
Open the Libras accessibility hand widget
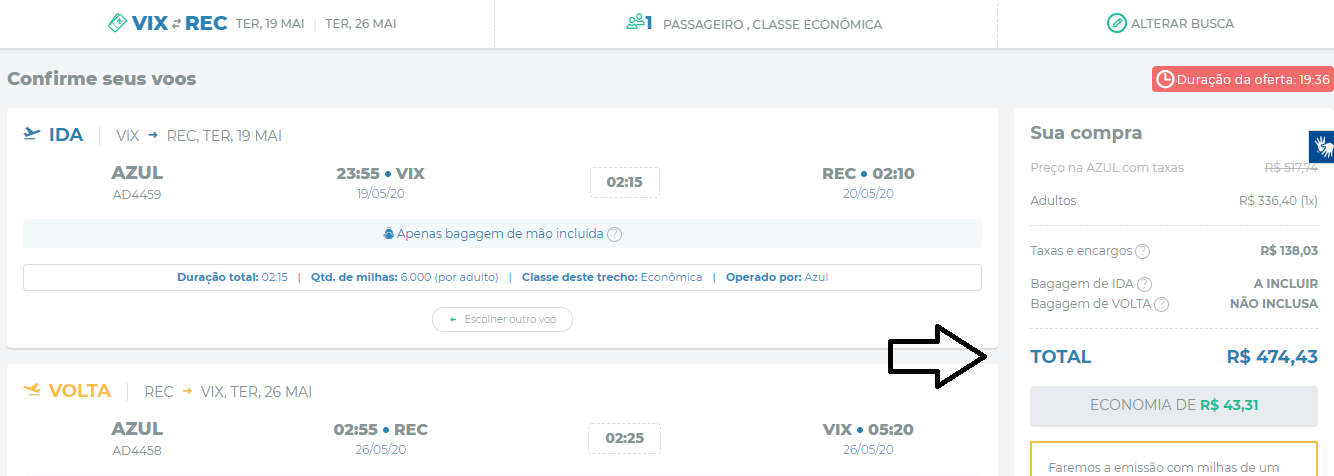pos(1321,146)
